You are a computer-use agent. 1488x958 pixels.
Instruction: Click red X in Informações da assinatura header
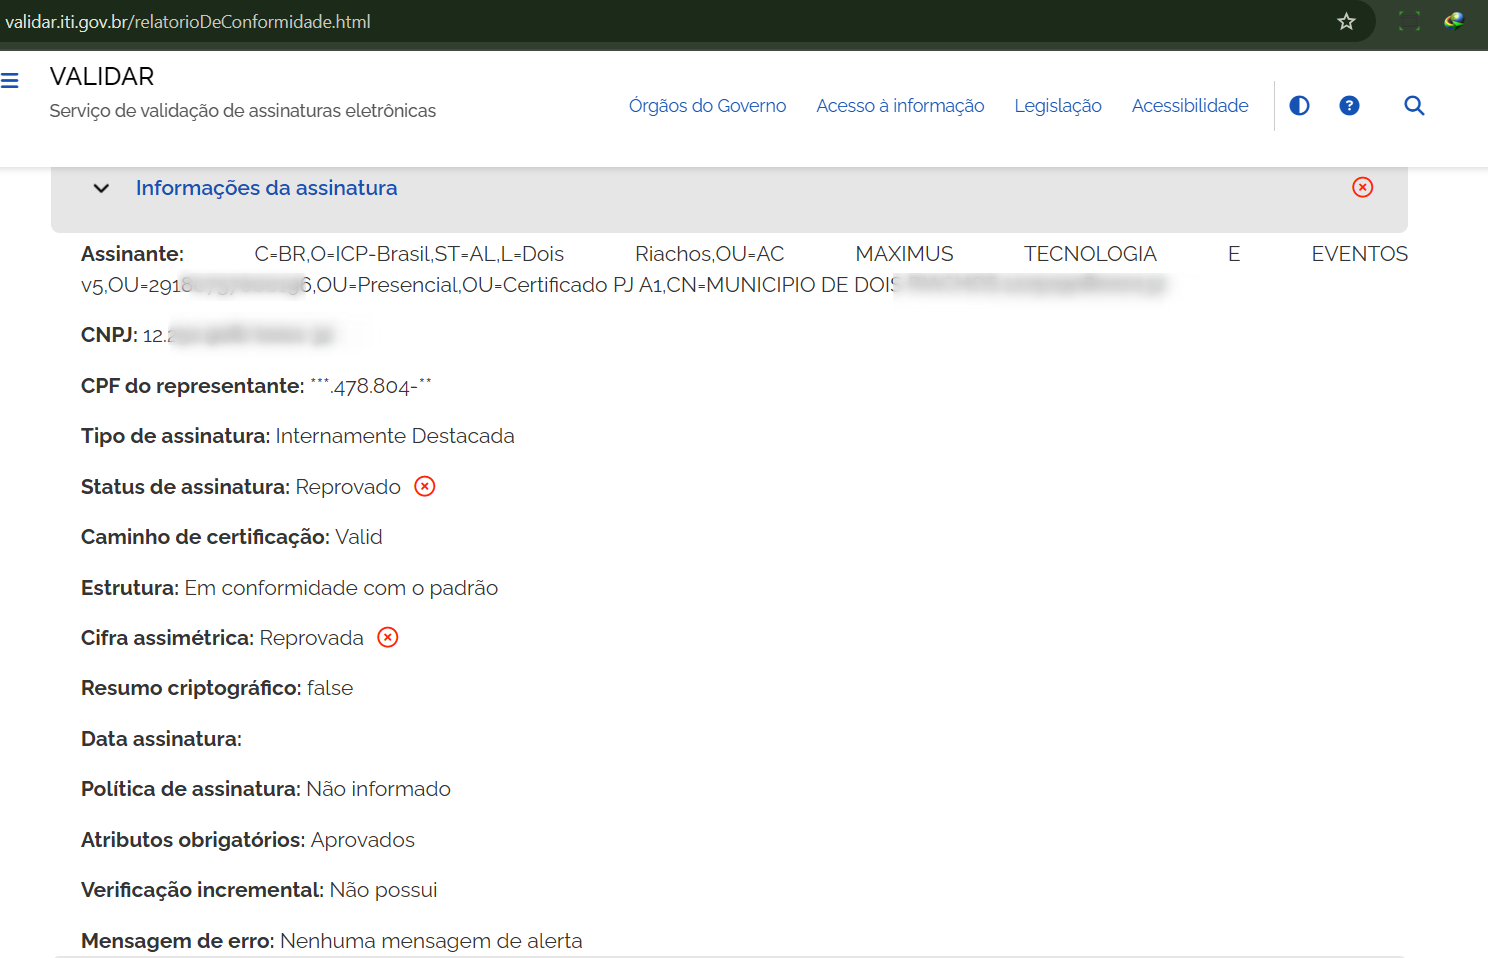coord(1362,188)
